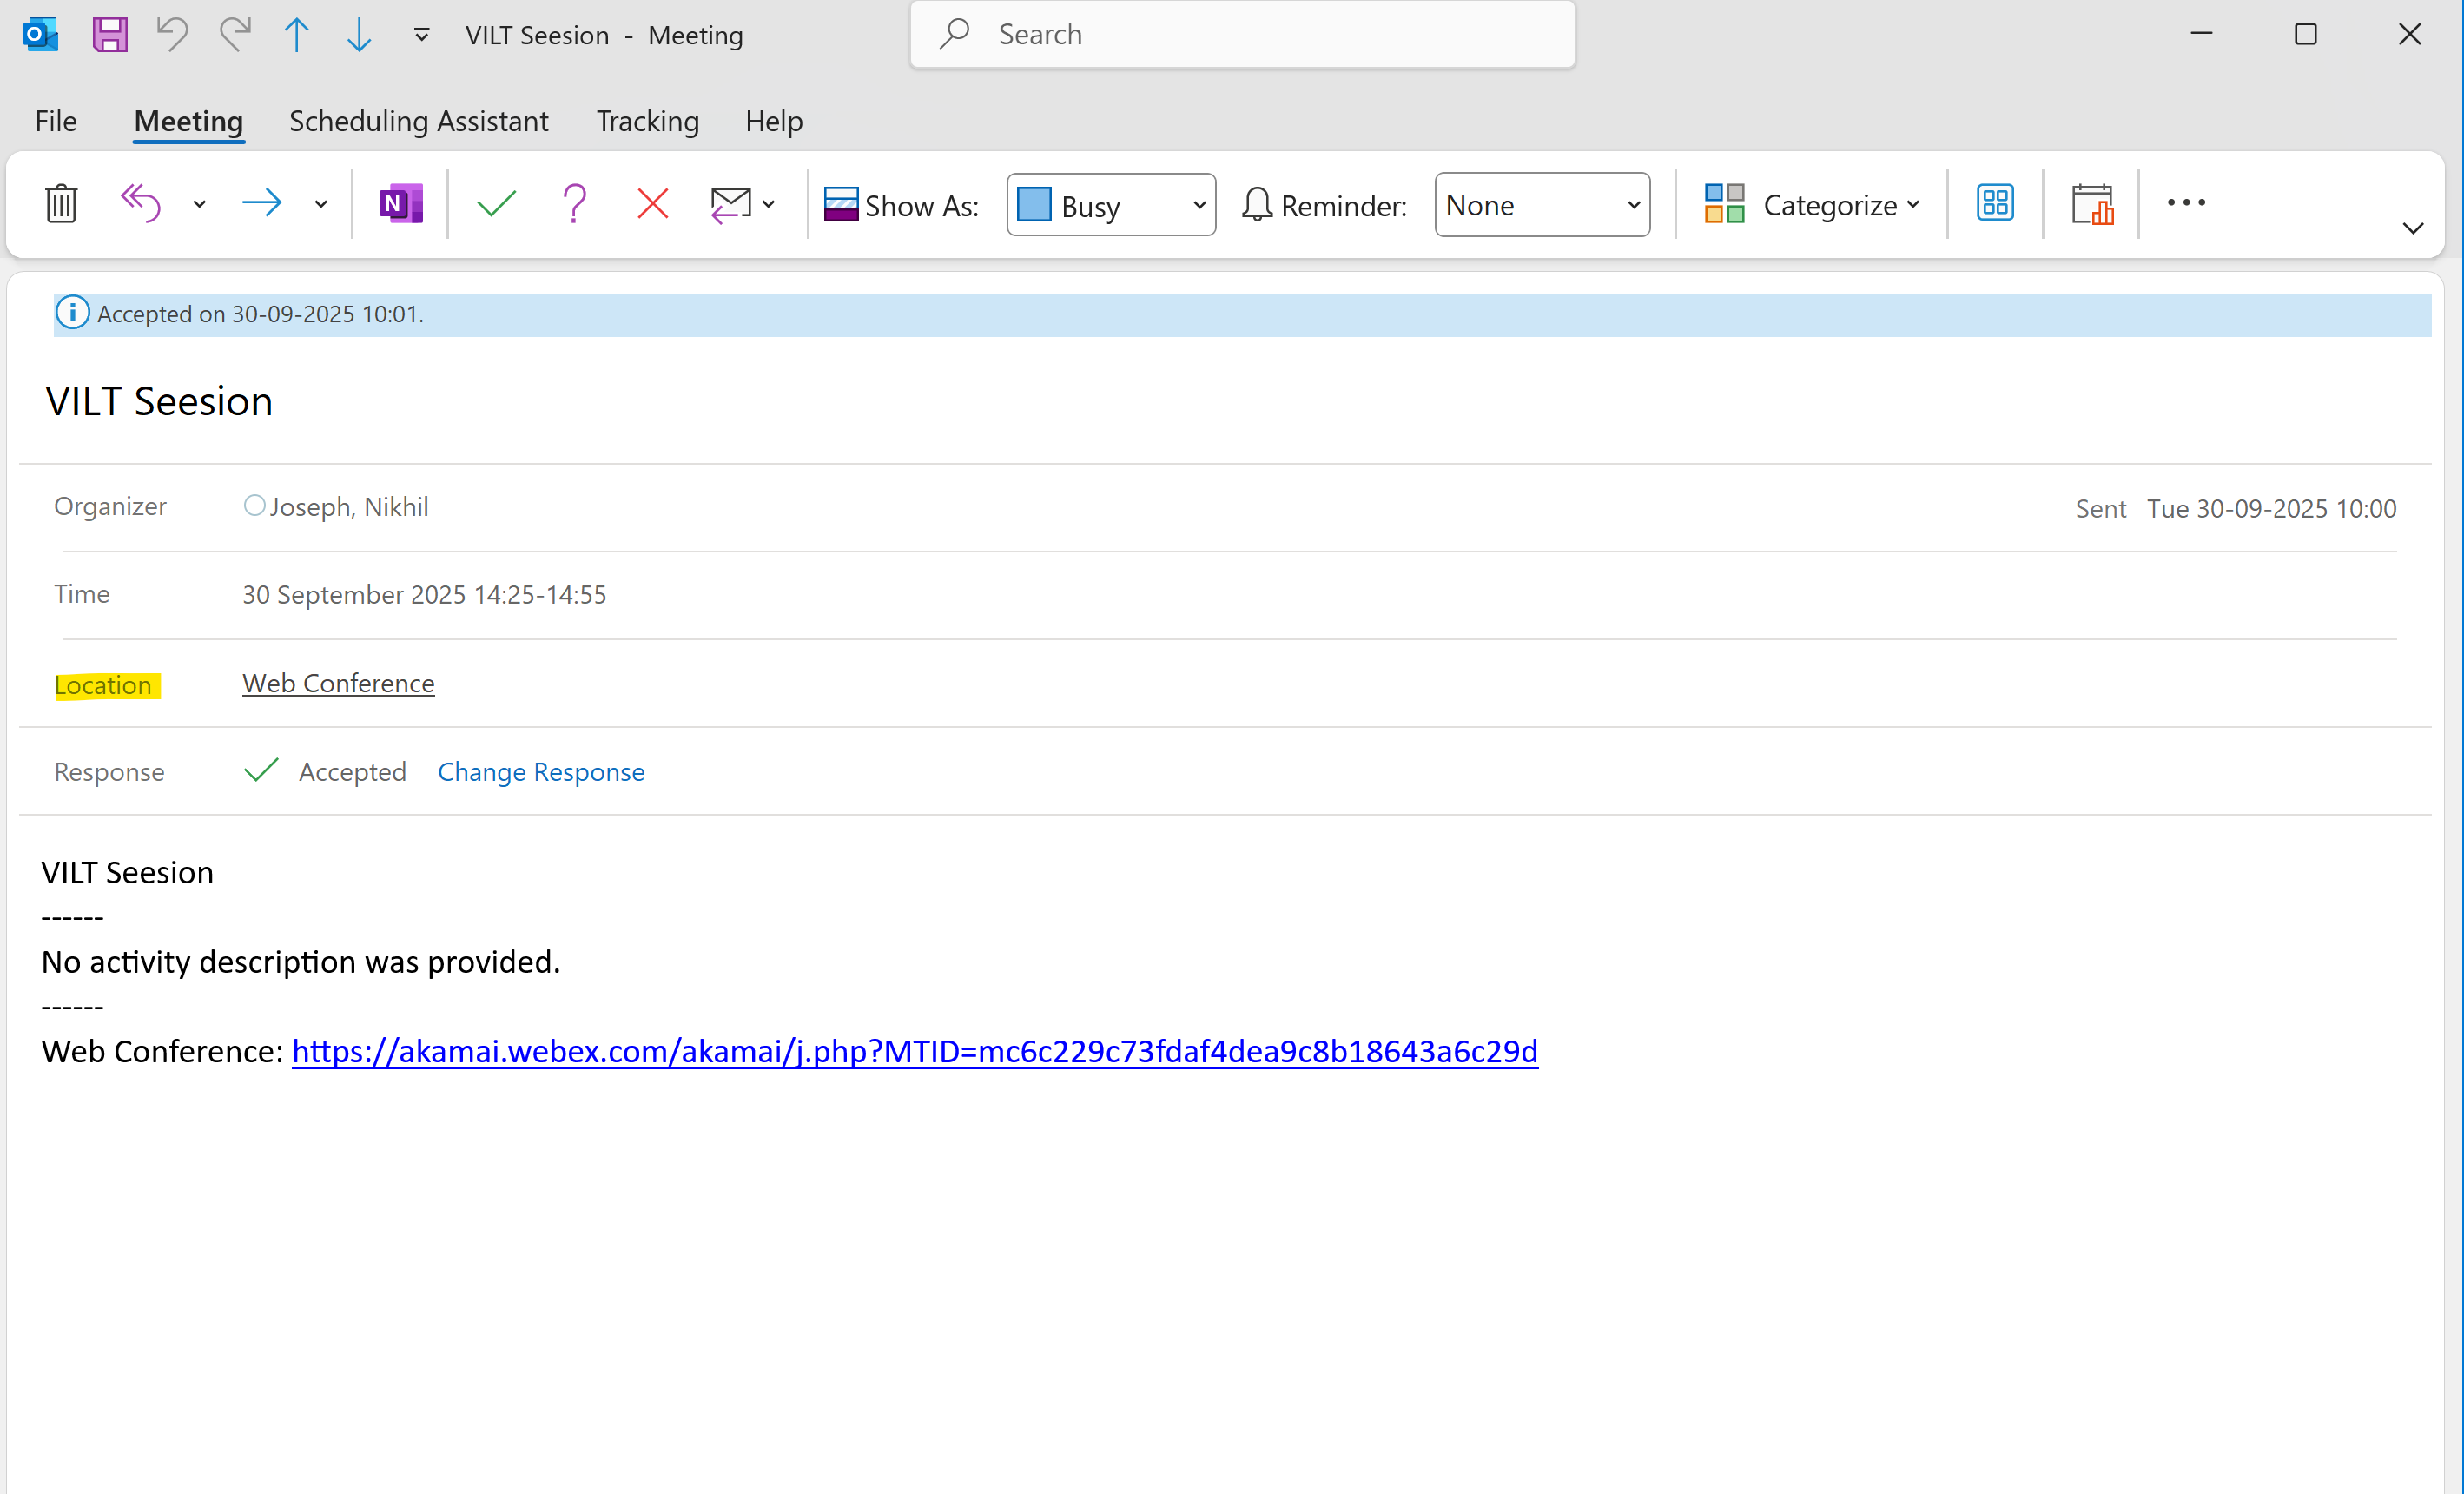Open Browse Groups
This screenshot has width=2464, height=1494.
click(x=1994, y=203)
